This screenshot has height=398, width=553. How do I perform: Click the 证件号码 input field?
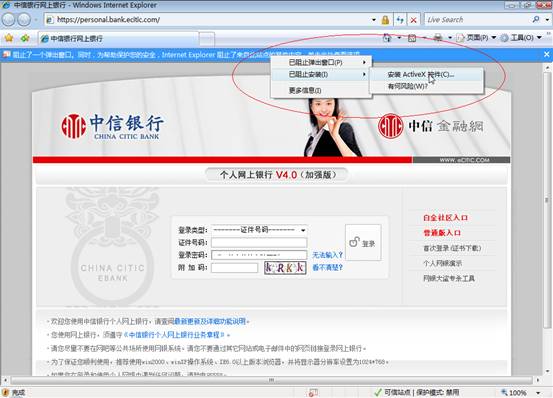259,243
